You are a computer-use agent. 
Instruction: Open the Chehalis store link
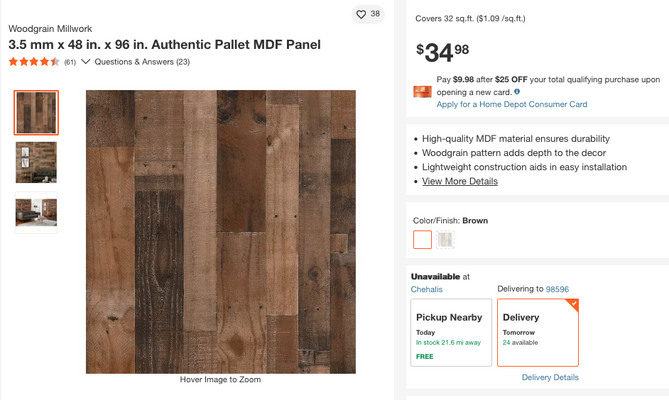tap(426, 290)
